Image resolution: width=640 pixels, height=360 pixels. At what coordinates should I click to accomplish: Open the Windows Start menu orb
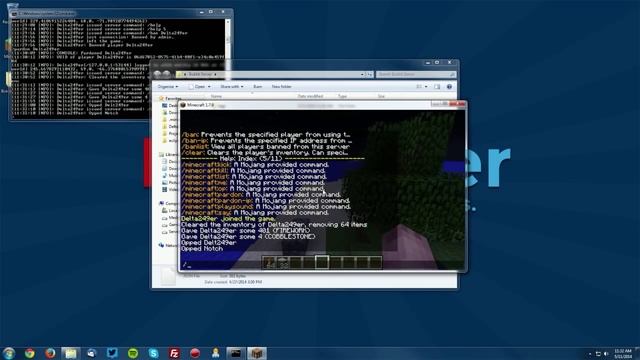point(9,353)
